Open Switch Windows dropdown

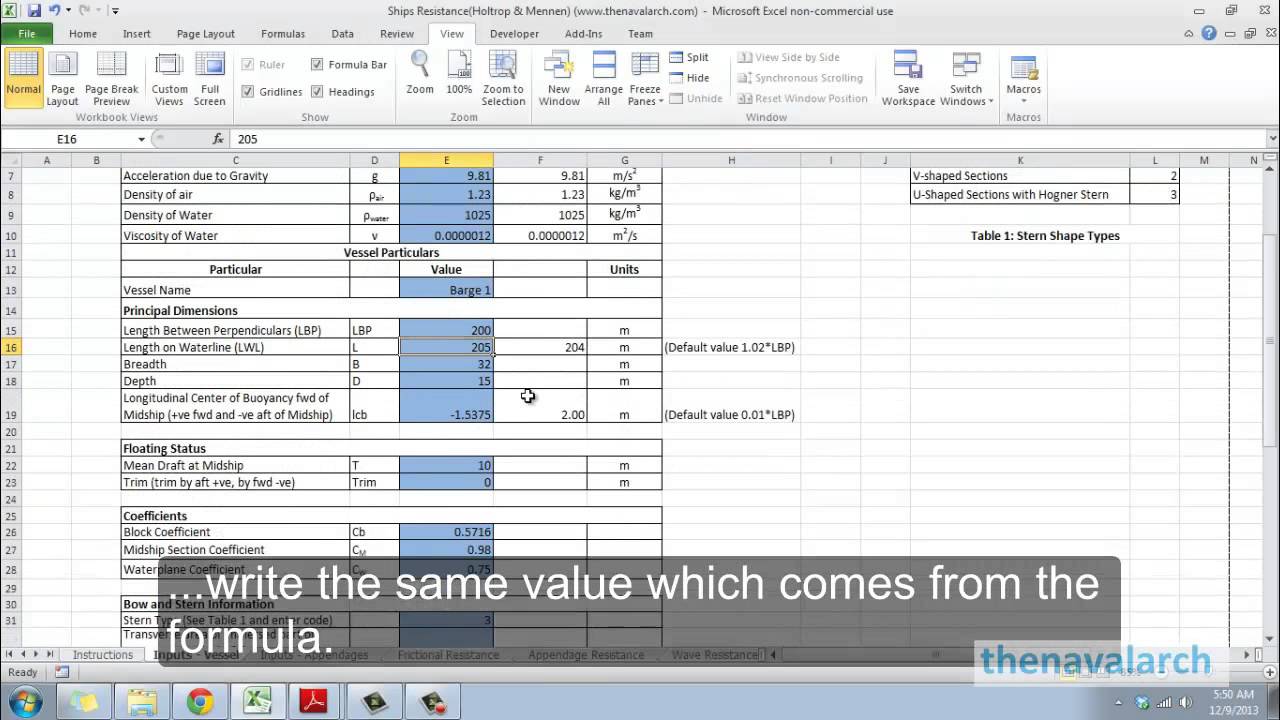tap(966, 78)
